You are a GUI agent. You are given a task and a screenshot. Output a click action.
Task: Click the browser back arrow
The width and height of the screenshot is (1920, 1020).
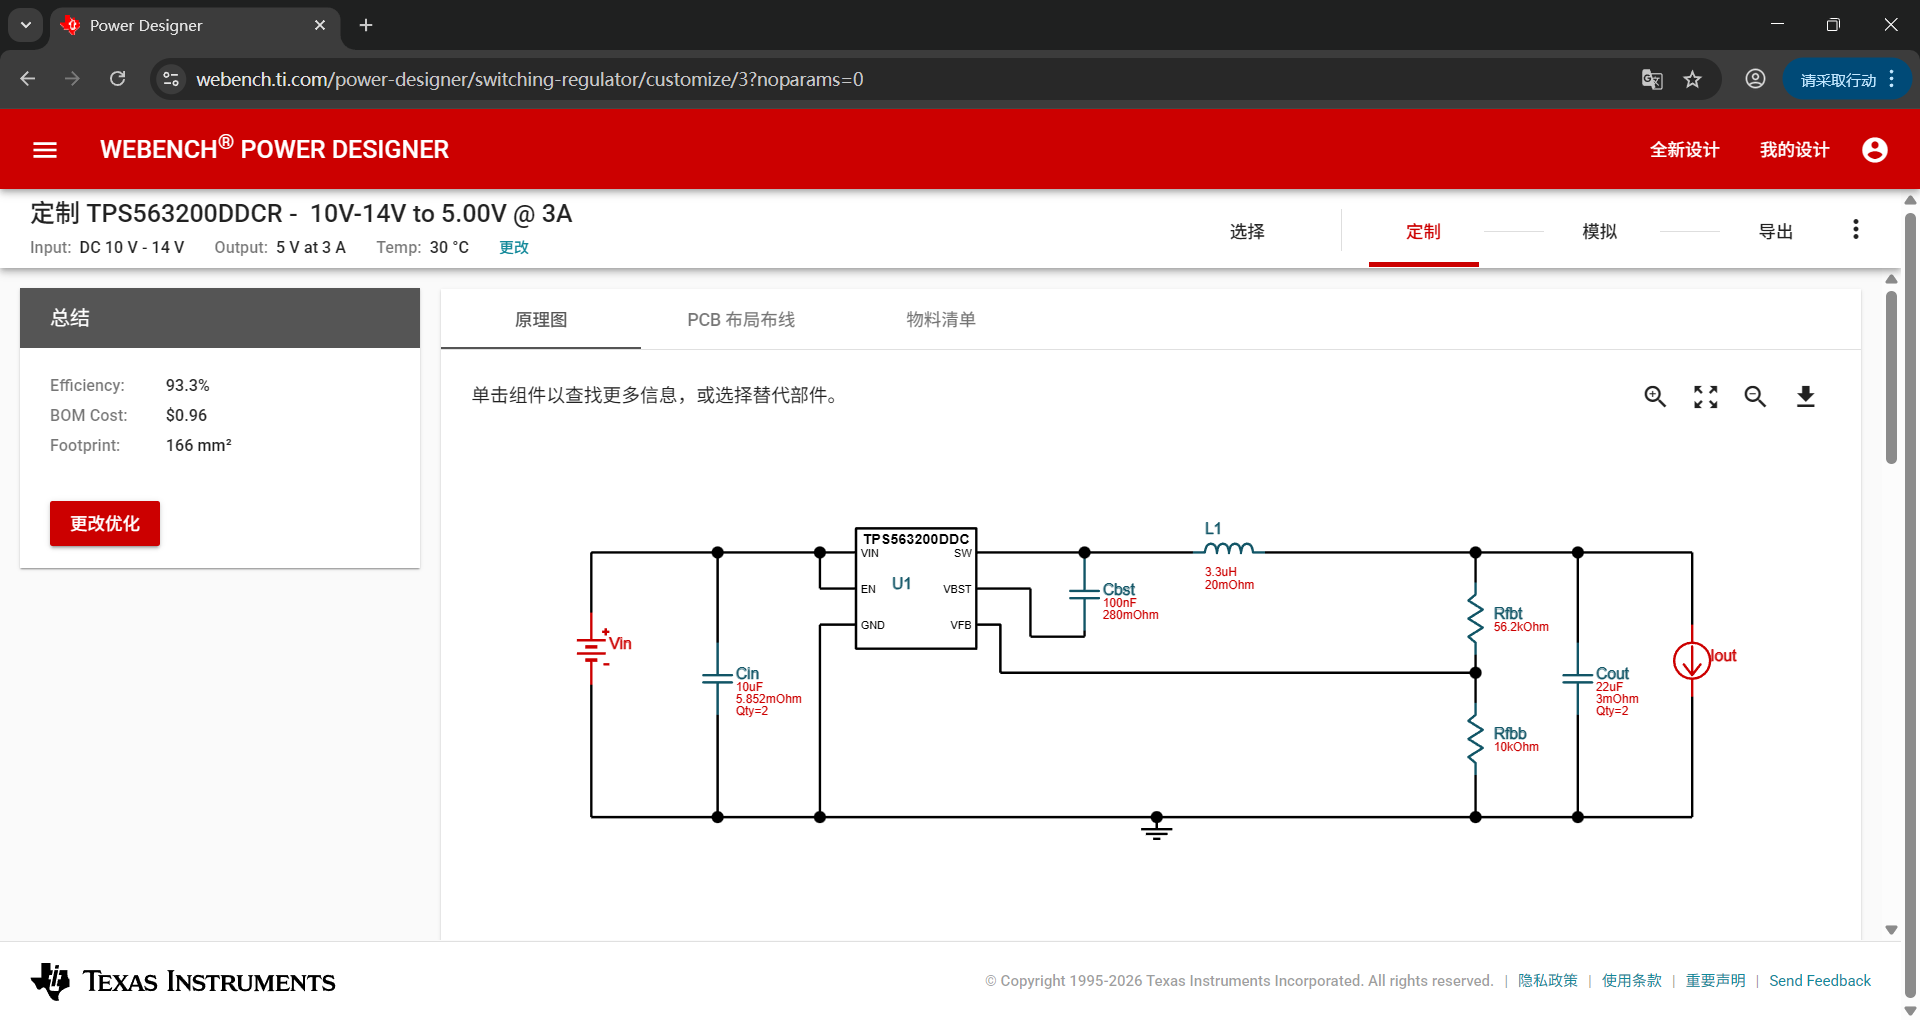tap(28, 79)
